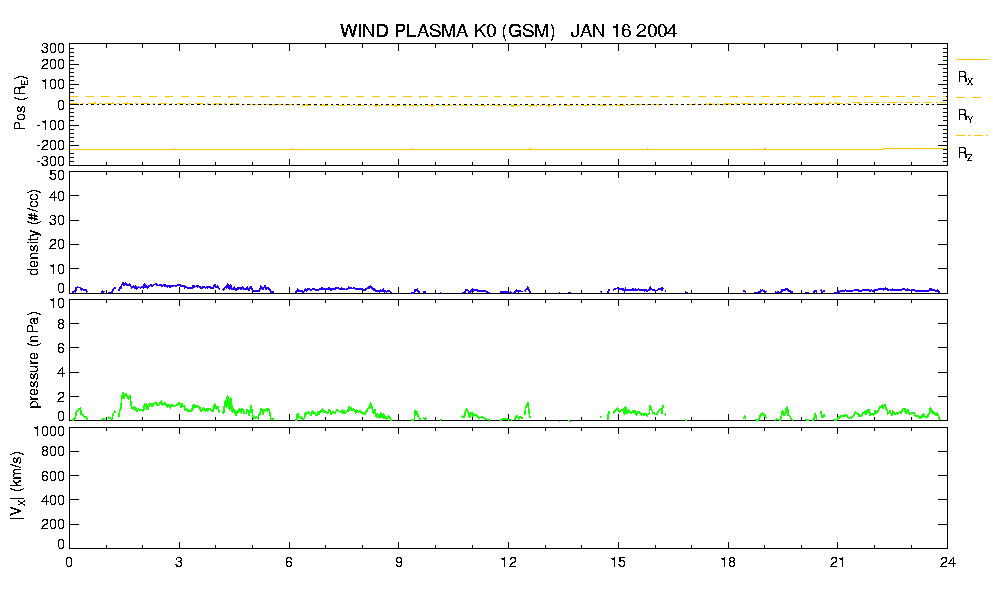Click the solid orange Rx legend line
993x600 pixels.
971,60
